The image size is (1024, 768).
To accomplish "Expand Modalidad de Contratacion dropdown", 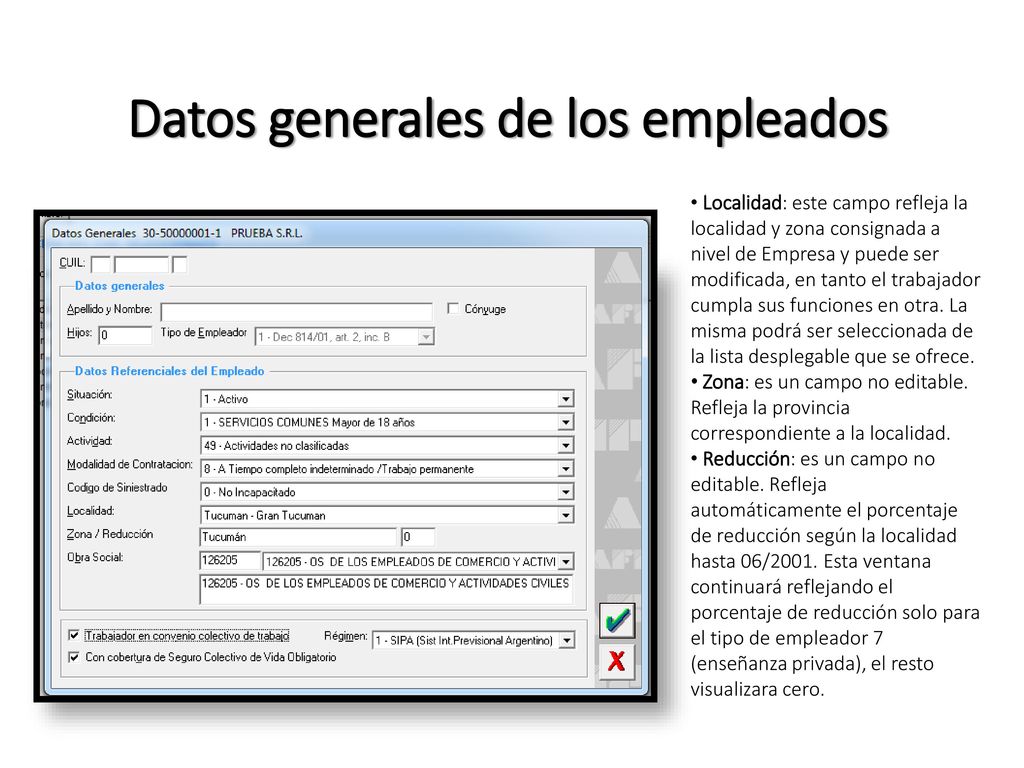I will [x=566, y=469].
